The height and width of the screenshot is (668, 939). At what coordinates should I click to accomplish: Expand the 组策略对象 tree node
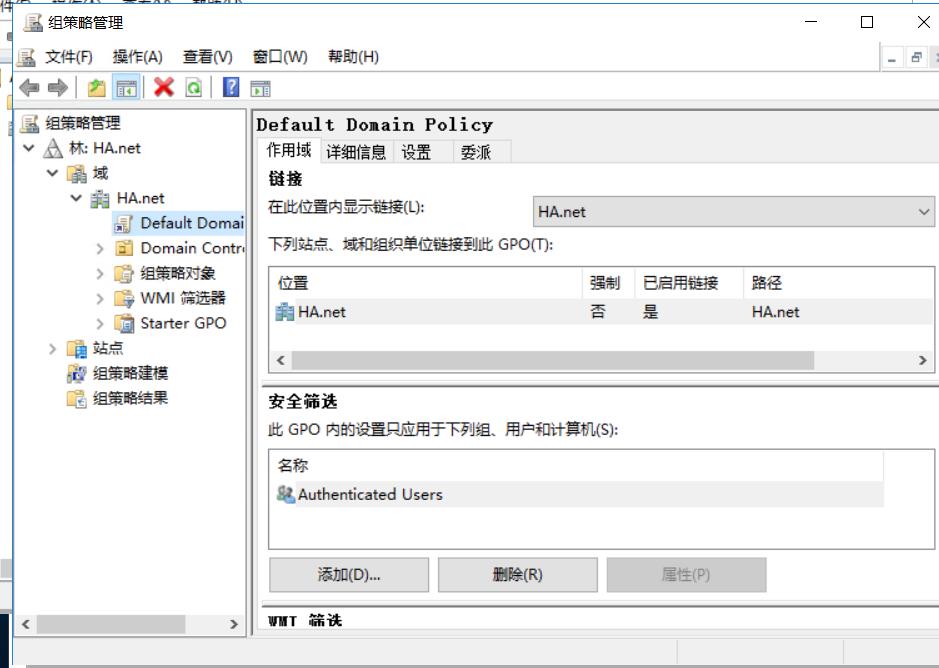tap(100, 273)
